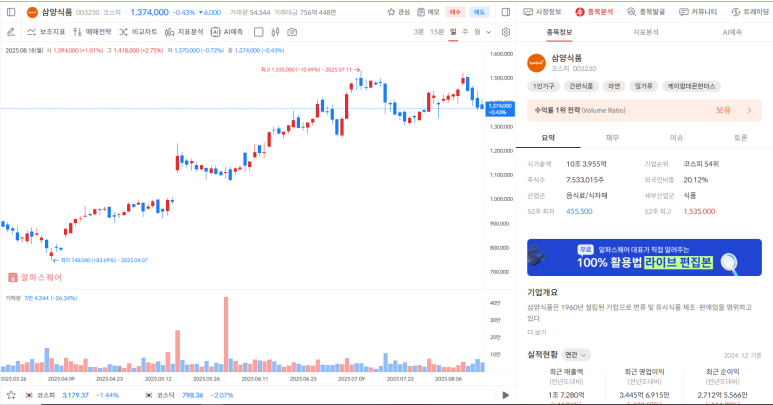
Task: Switch to 토론 discussion tab
Action: (740, 138)
